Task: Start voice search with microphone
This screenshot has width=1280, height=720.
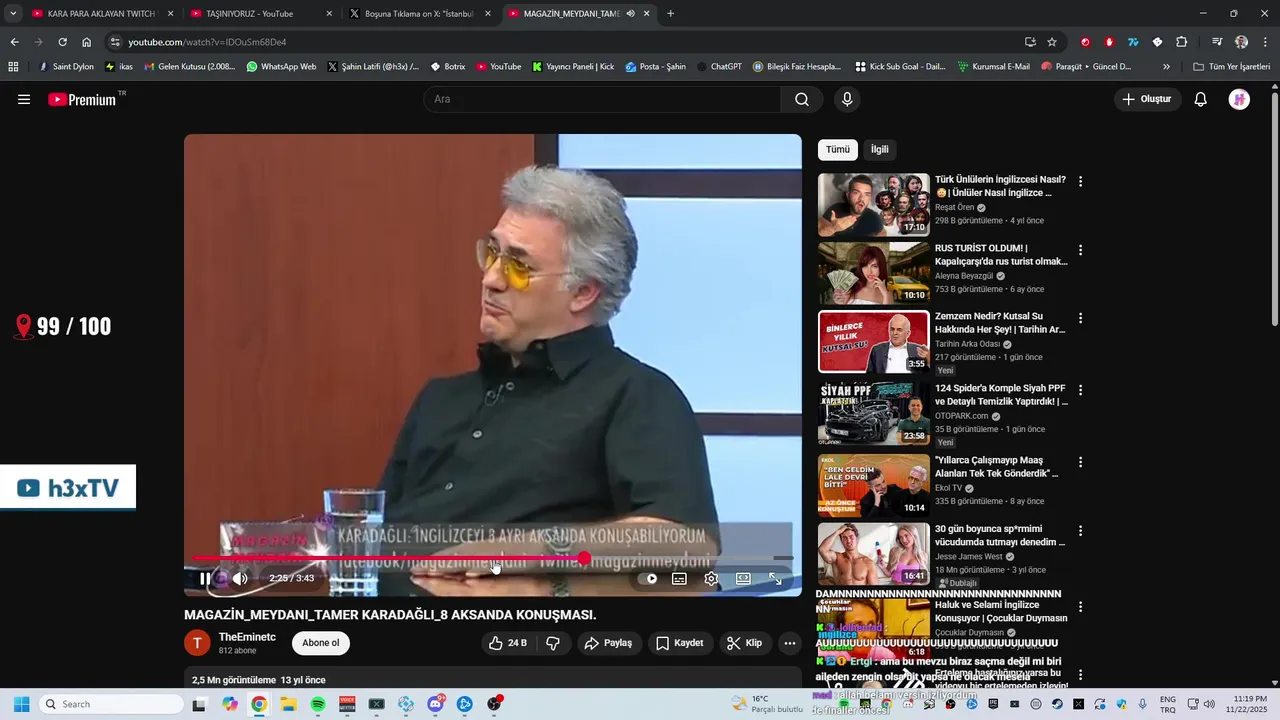Action: [847, 99]
